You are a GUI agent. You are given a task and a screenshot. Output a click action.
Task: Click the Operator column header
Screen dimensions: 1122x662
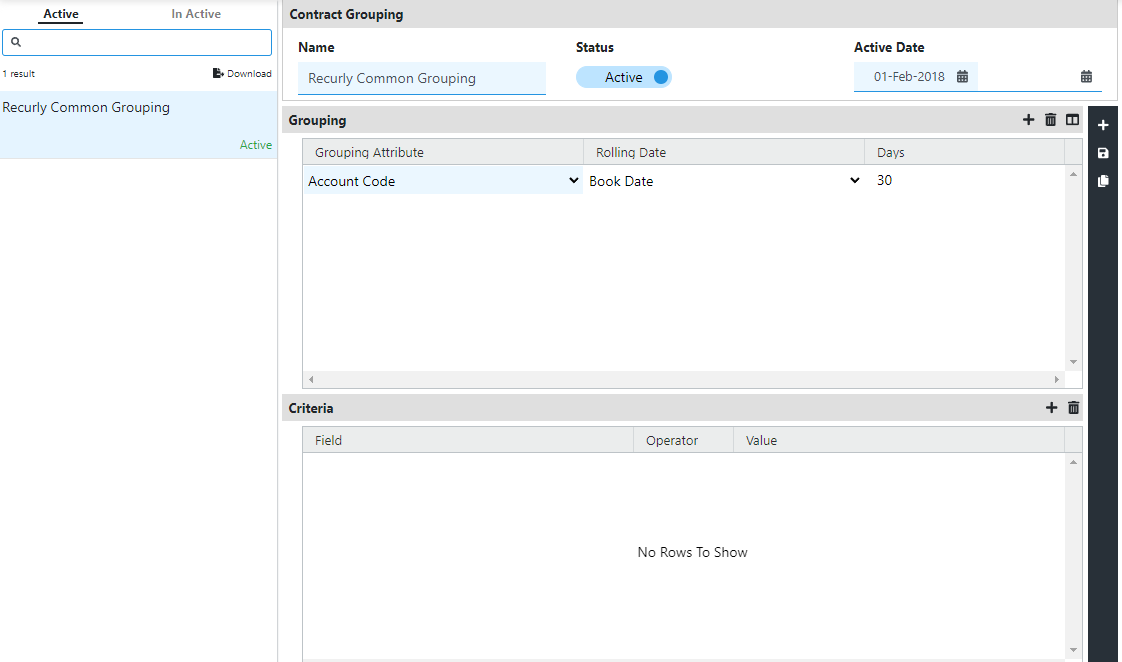[683, 440]
